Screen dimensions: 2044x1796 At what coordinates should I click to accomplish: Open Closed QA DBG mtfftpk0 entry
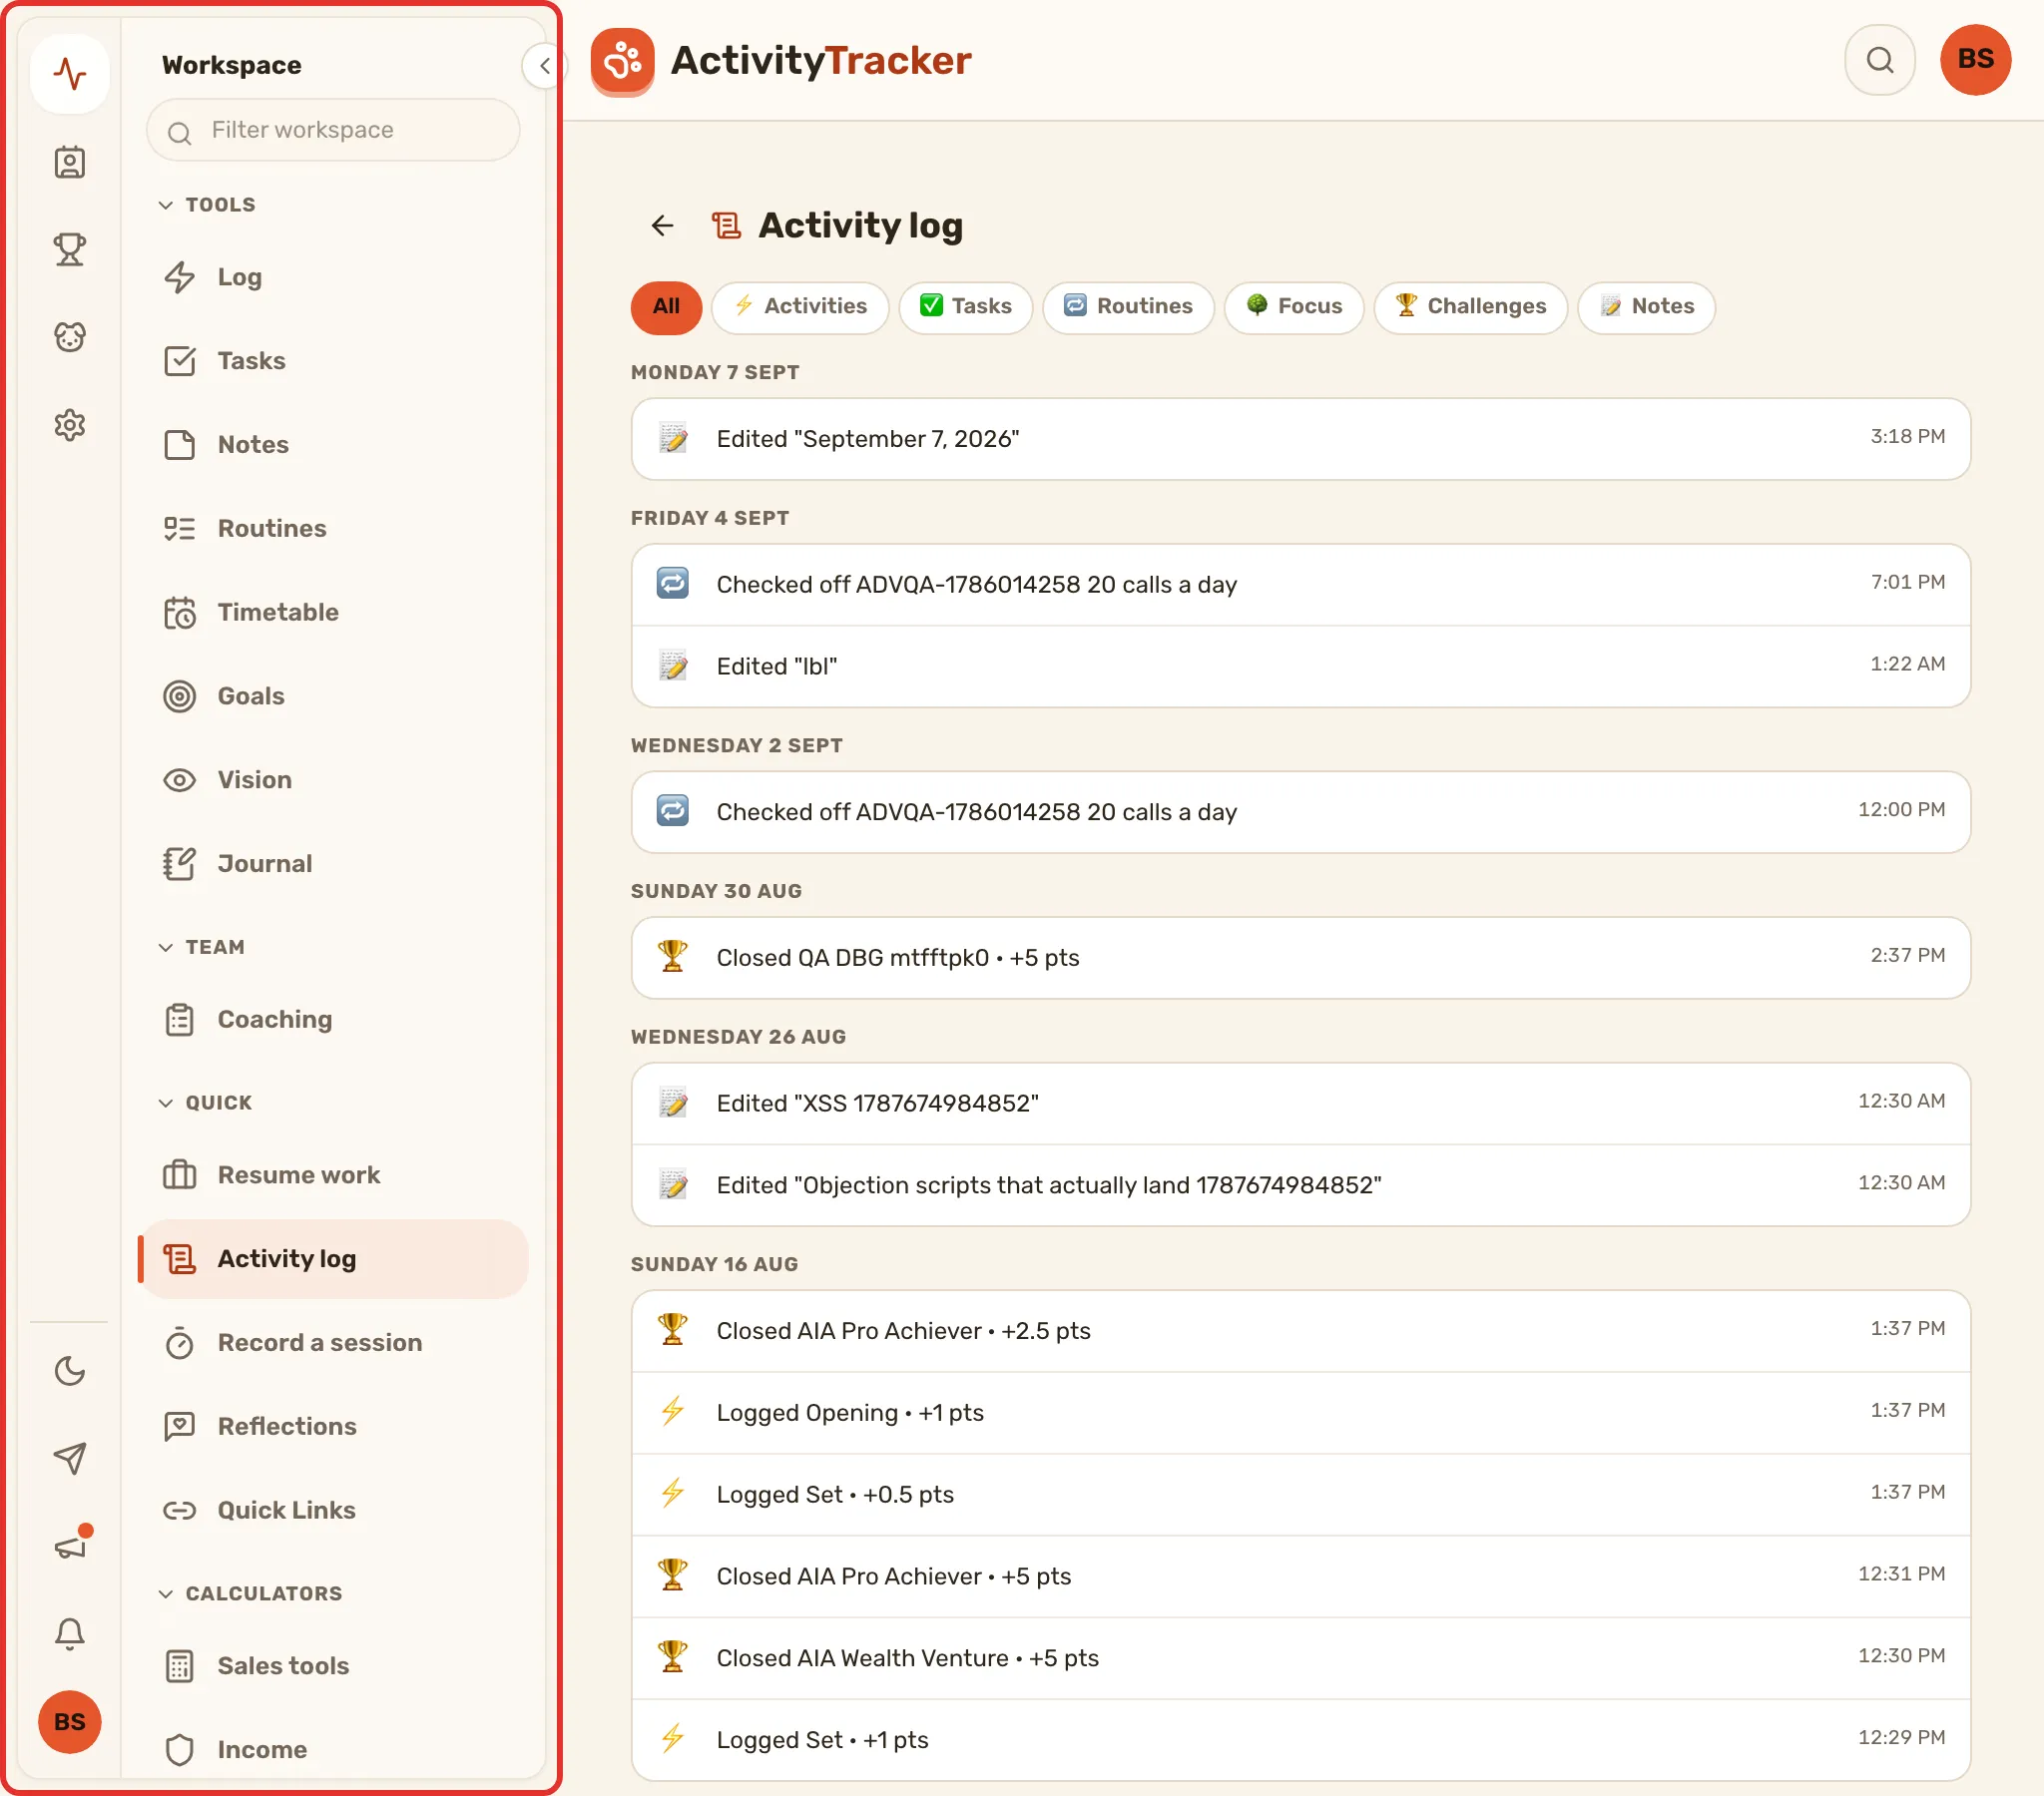click(1300, 958)
